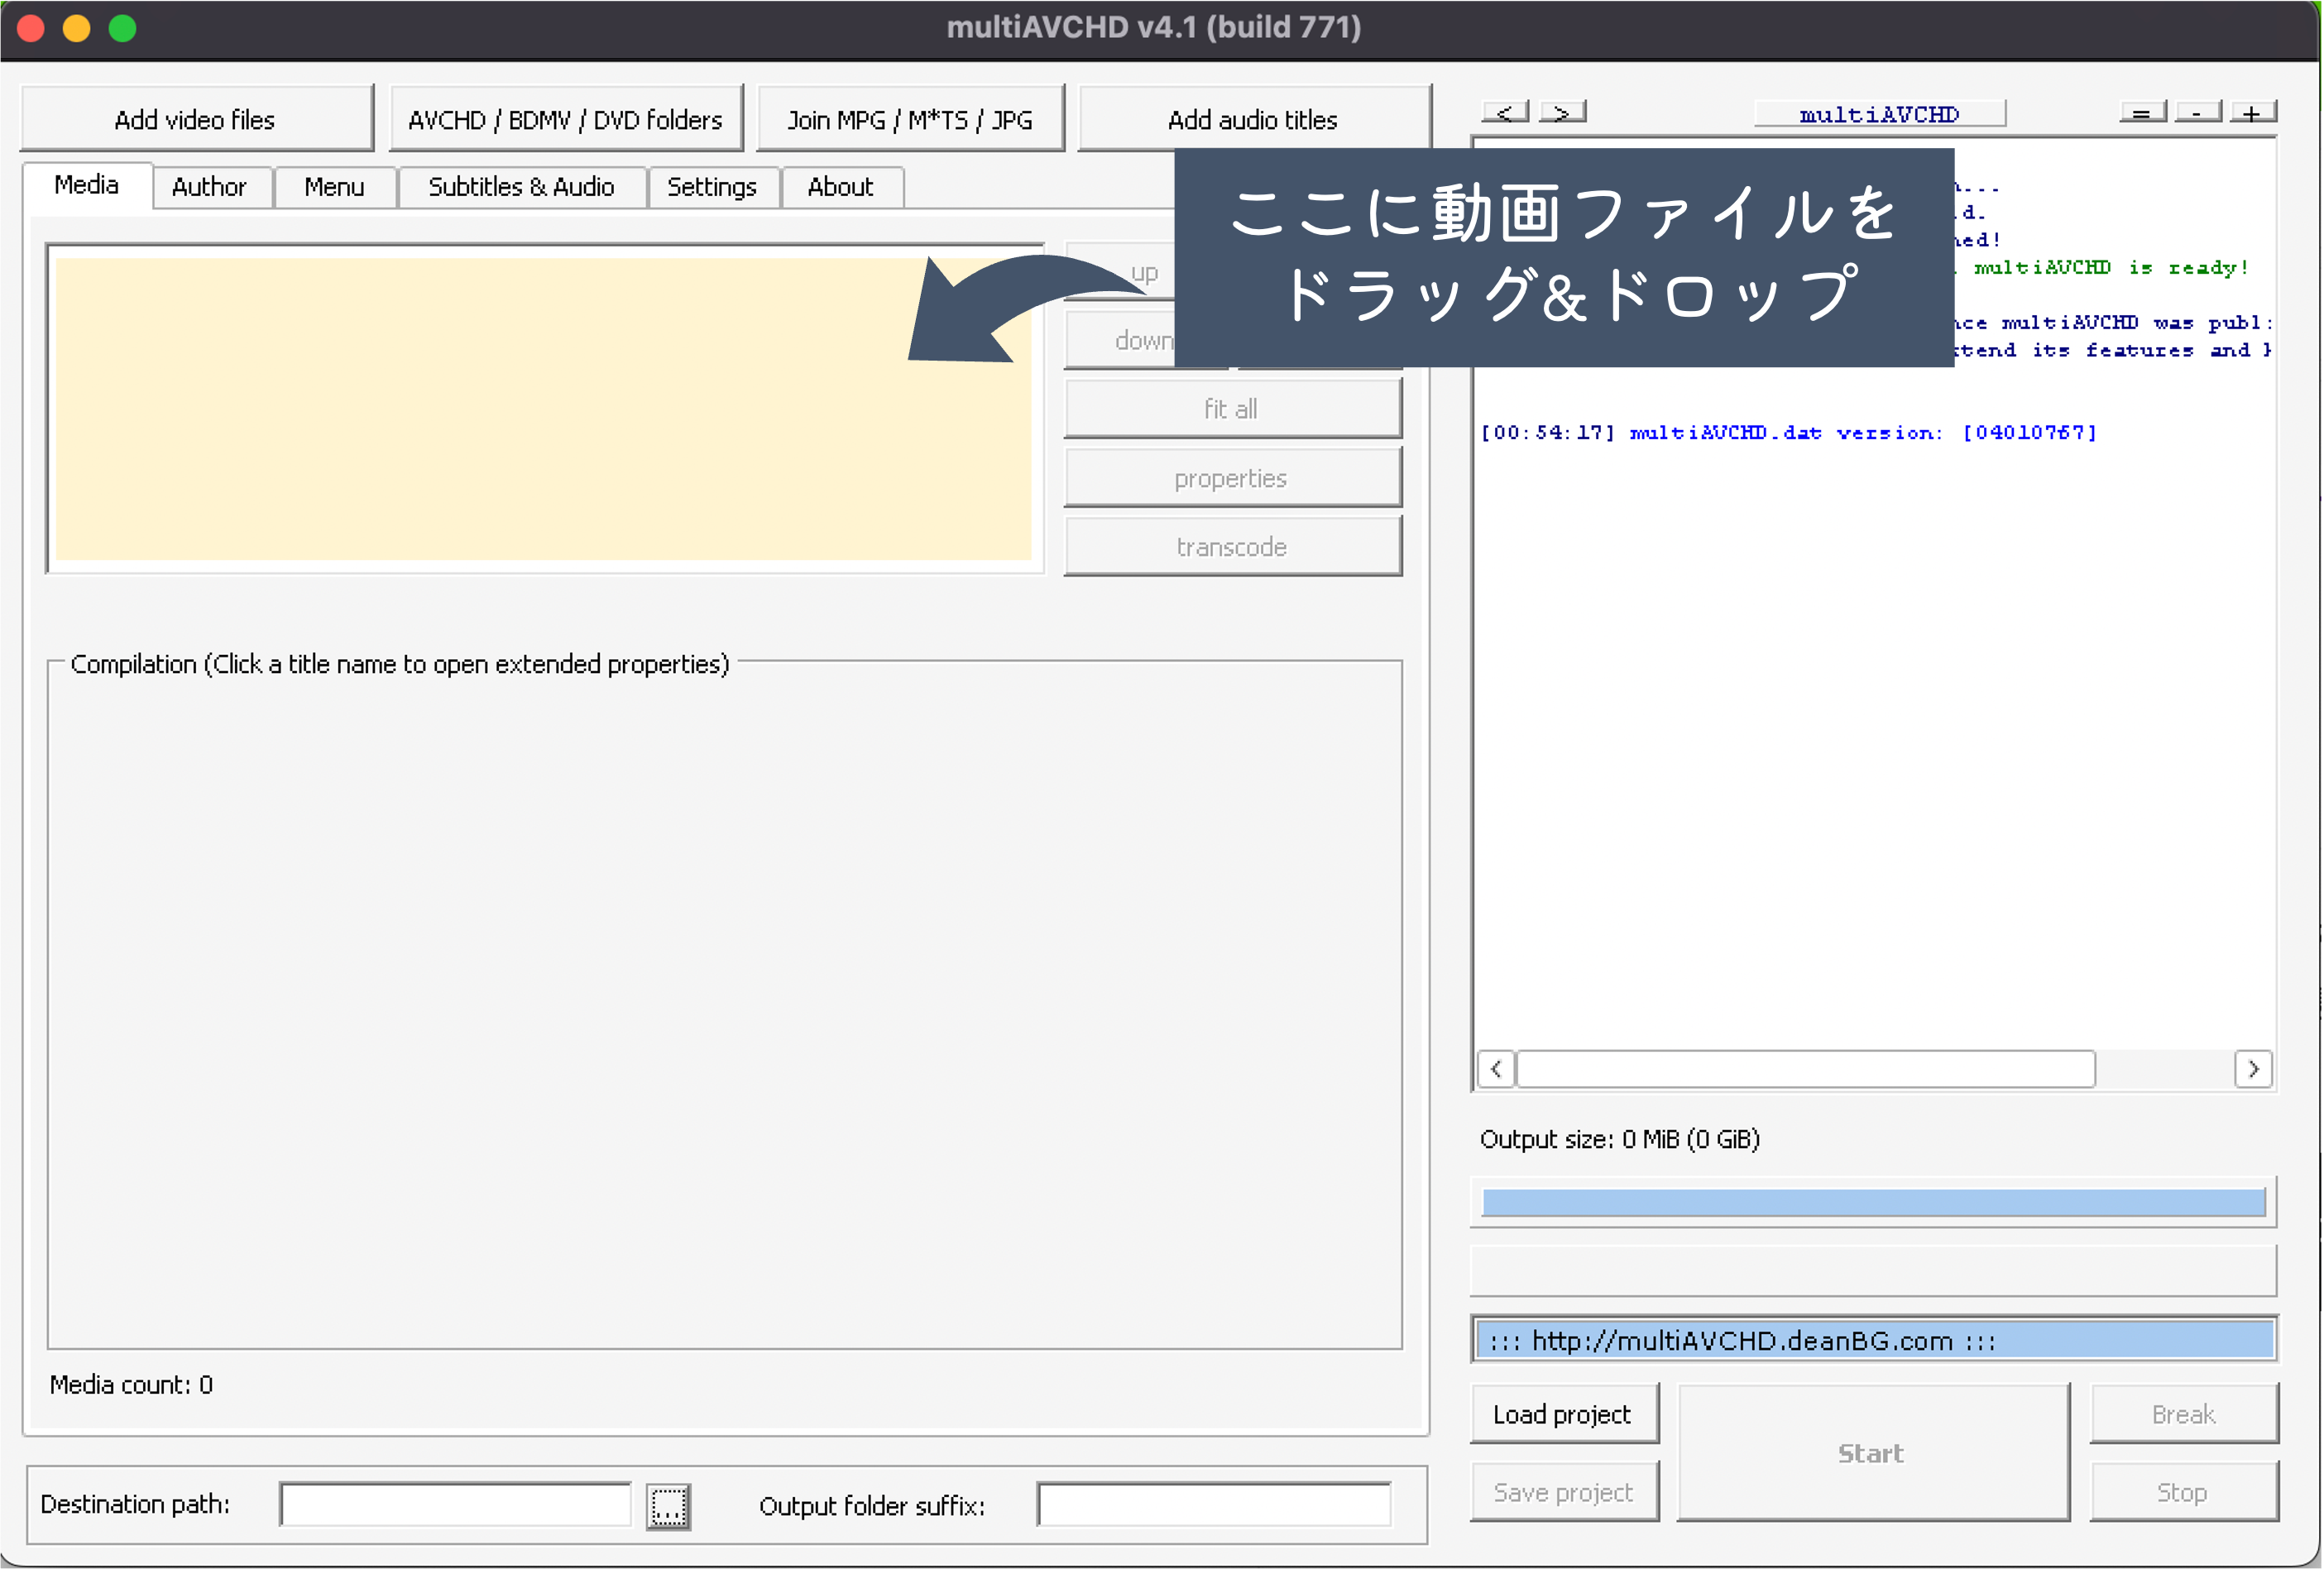Click the - icon at top right
Screen dimensions: 2324x1569
pos(2198,111)
